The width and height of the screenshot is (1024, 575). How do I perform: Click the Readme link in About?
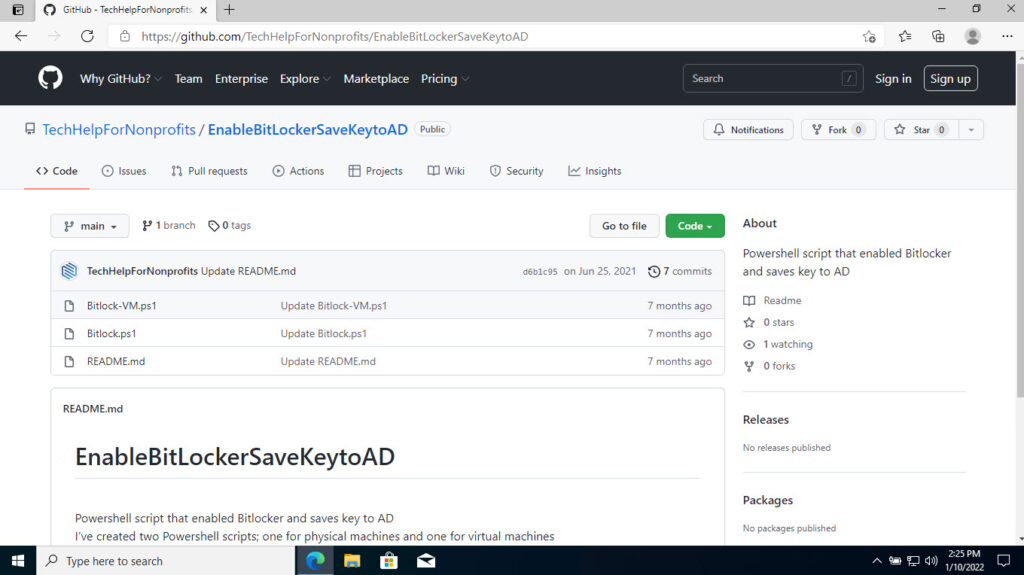pos(782,301)
